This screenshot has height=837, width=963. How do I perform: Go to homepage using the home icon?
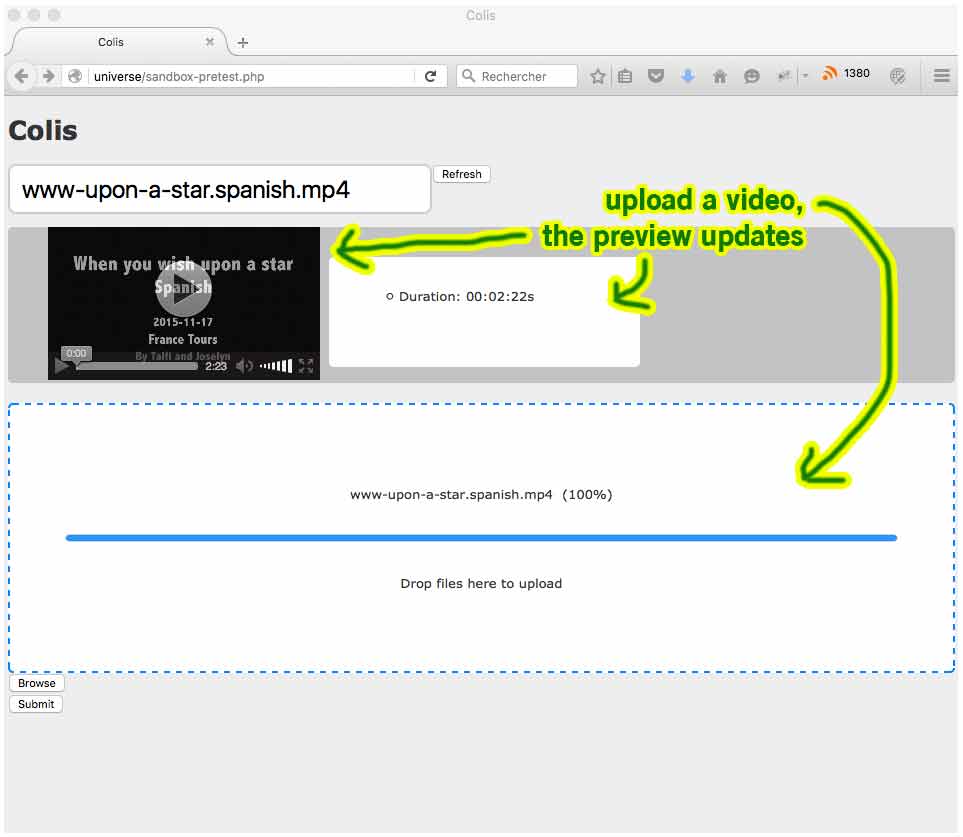click(x=720, y=74)
